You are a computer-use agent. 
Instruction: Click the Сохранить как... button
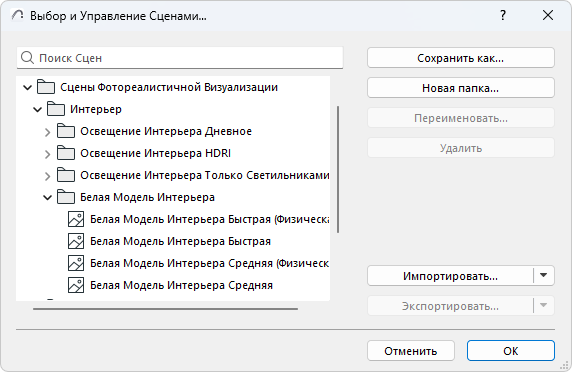461,58
